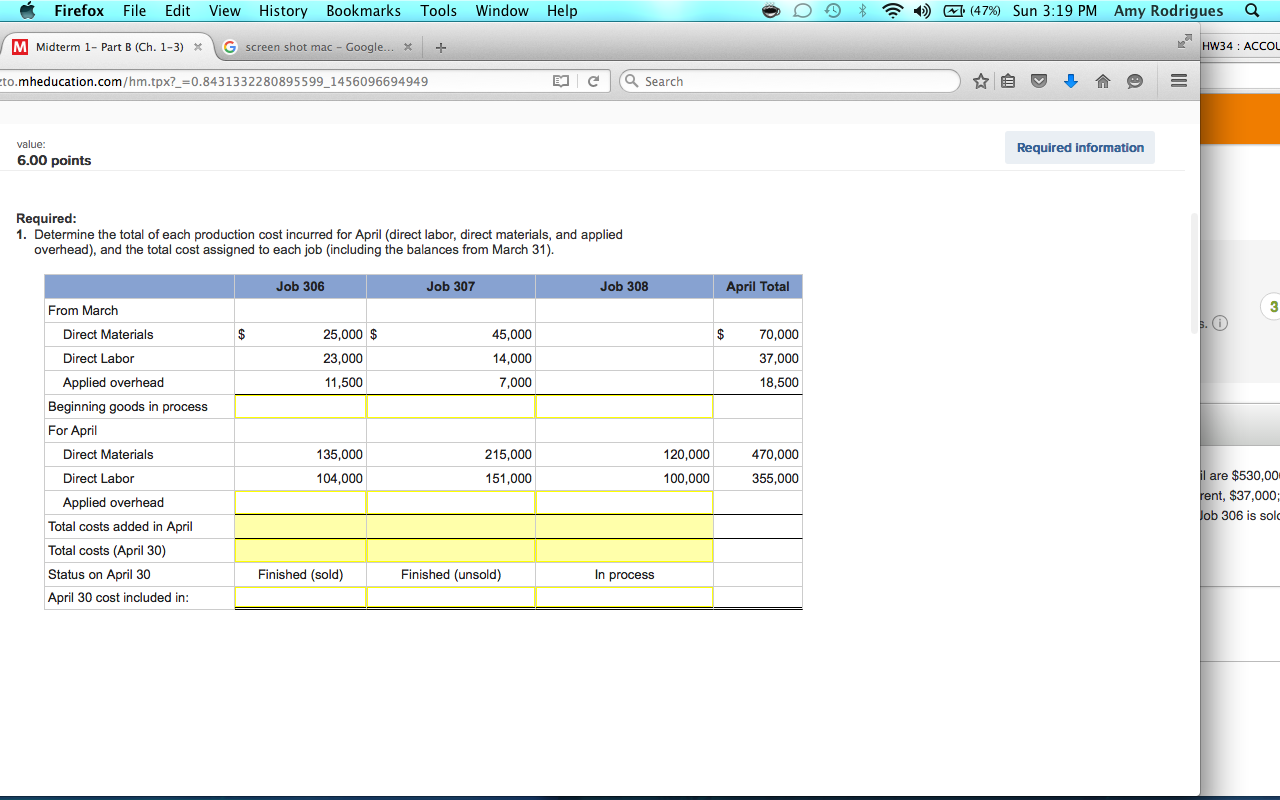Screen dimensions: 1280x800
Task: Click the Amy Rodrigues user menu
Action: tap(1168, 11)
